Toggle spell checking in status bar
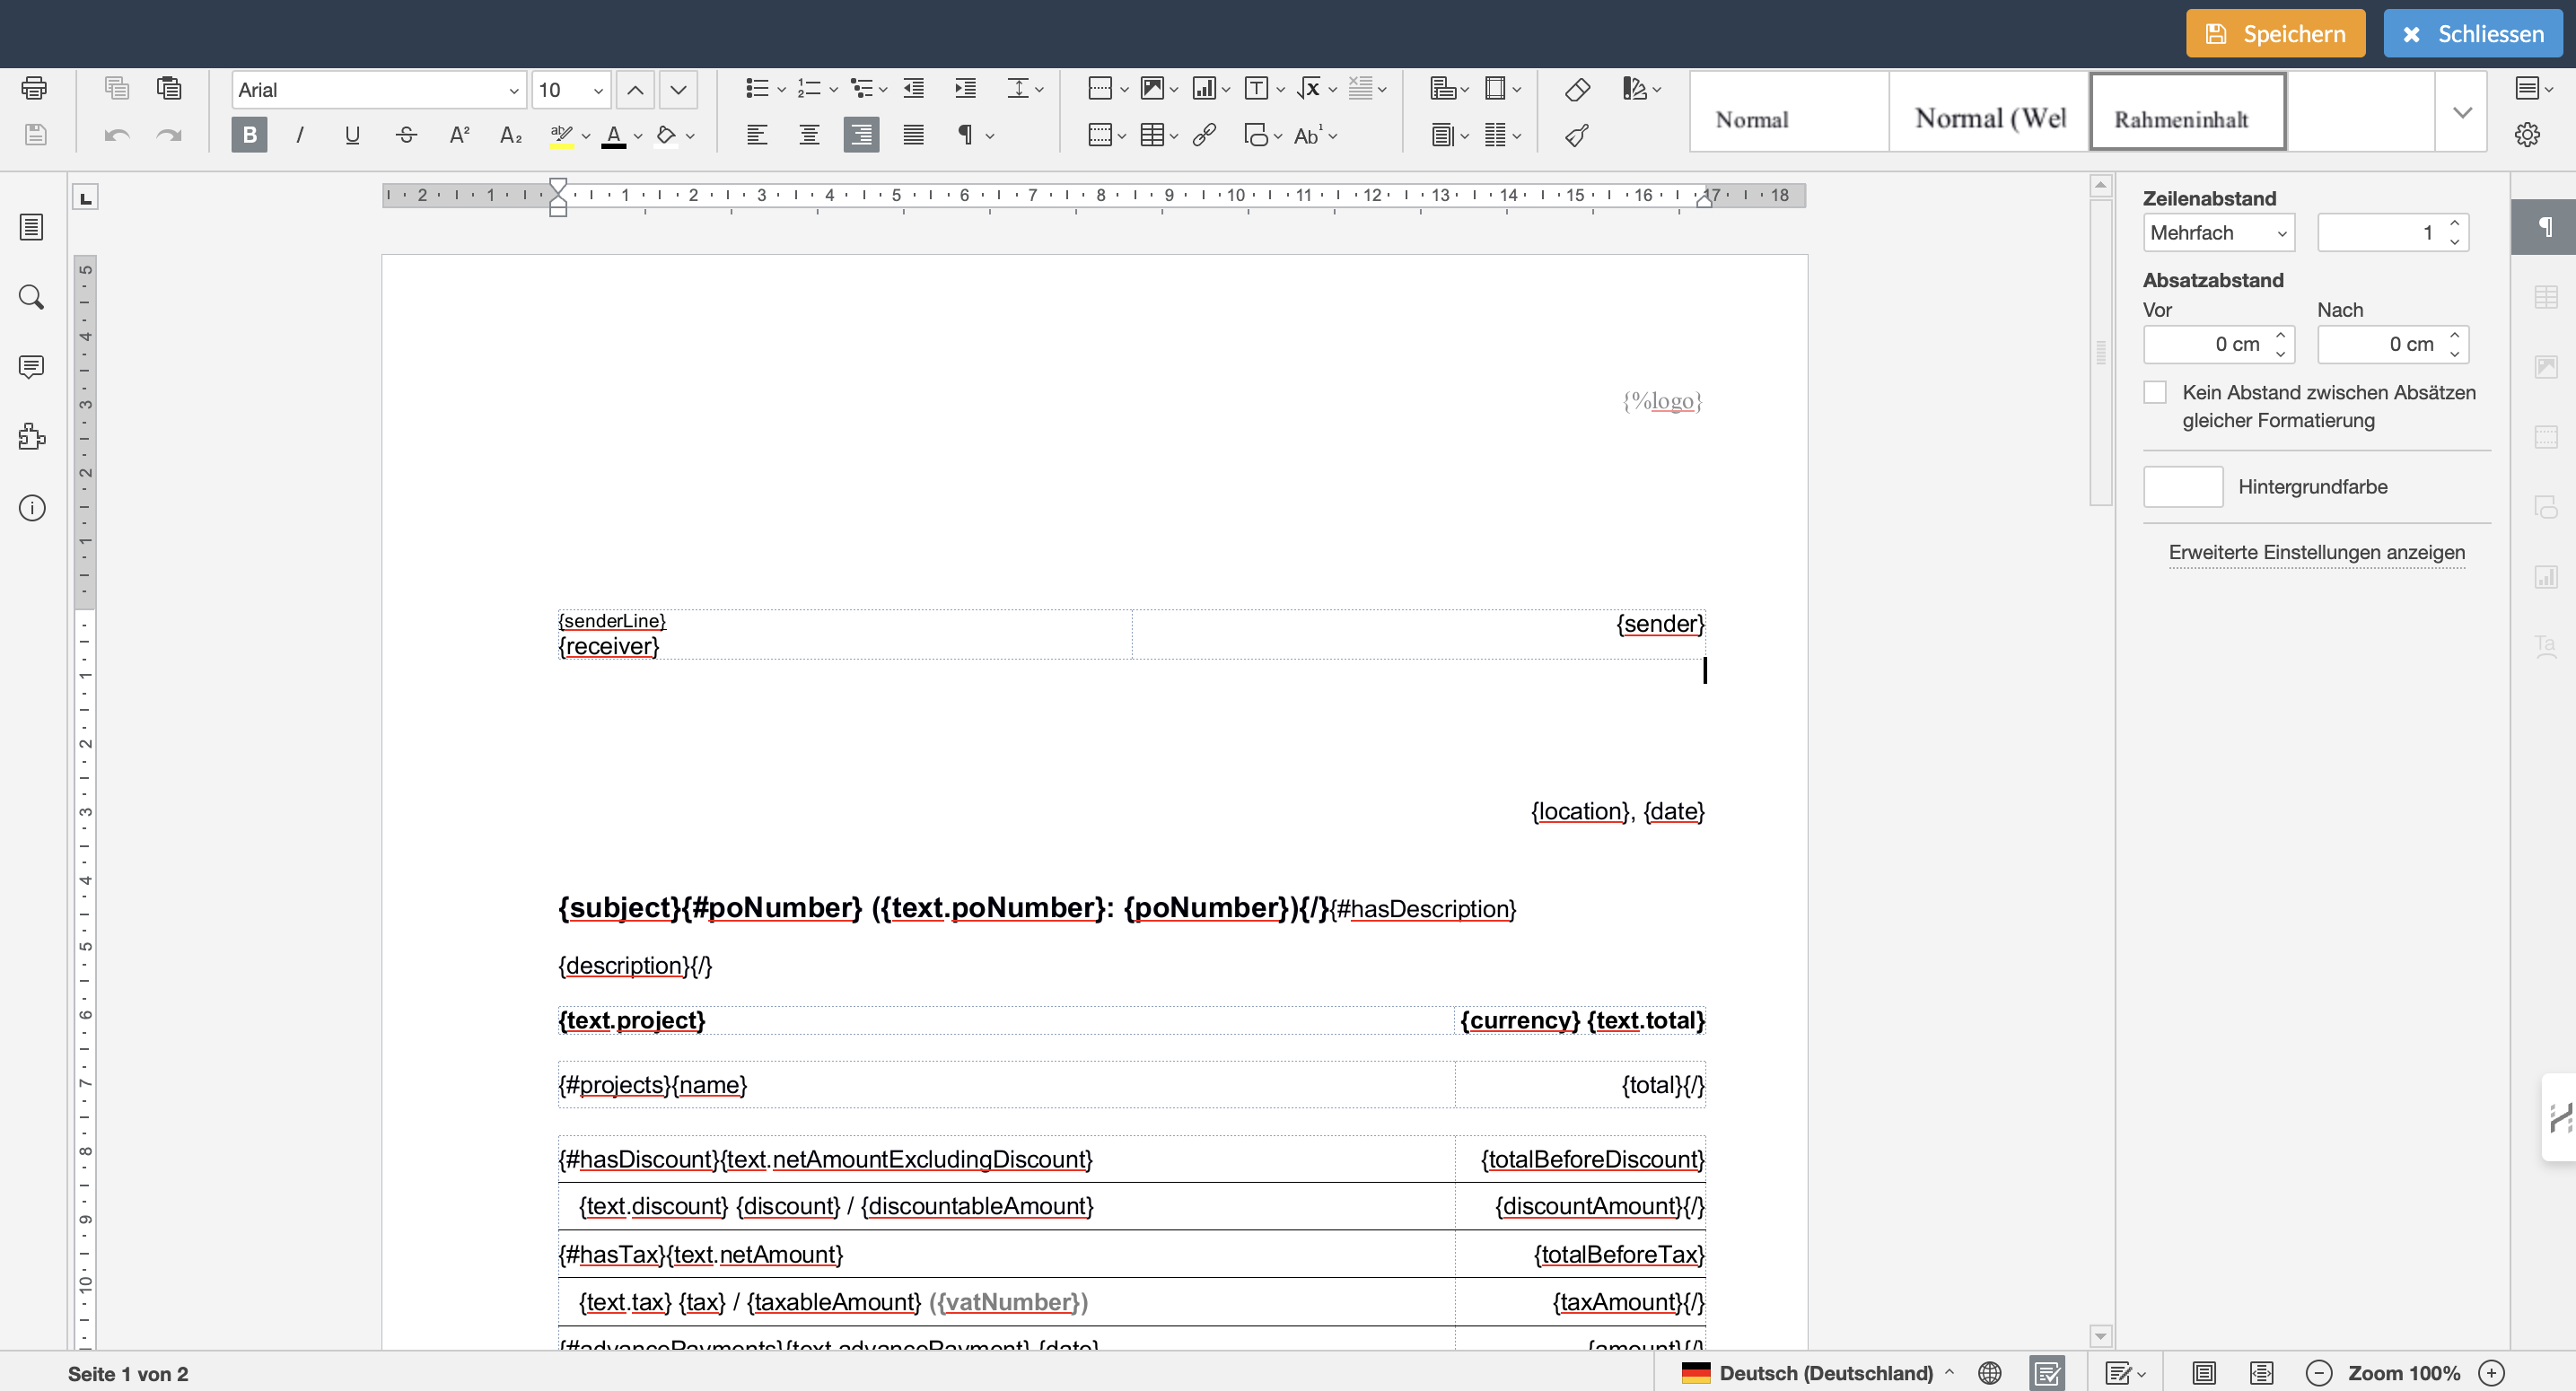The width and height of the screenshot is (2576, 1391). click(x=2048, y=1373)
